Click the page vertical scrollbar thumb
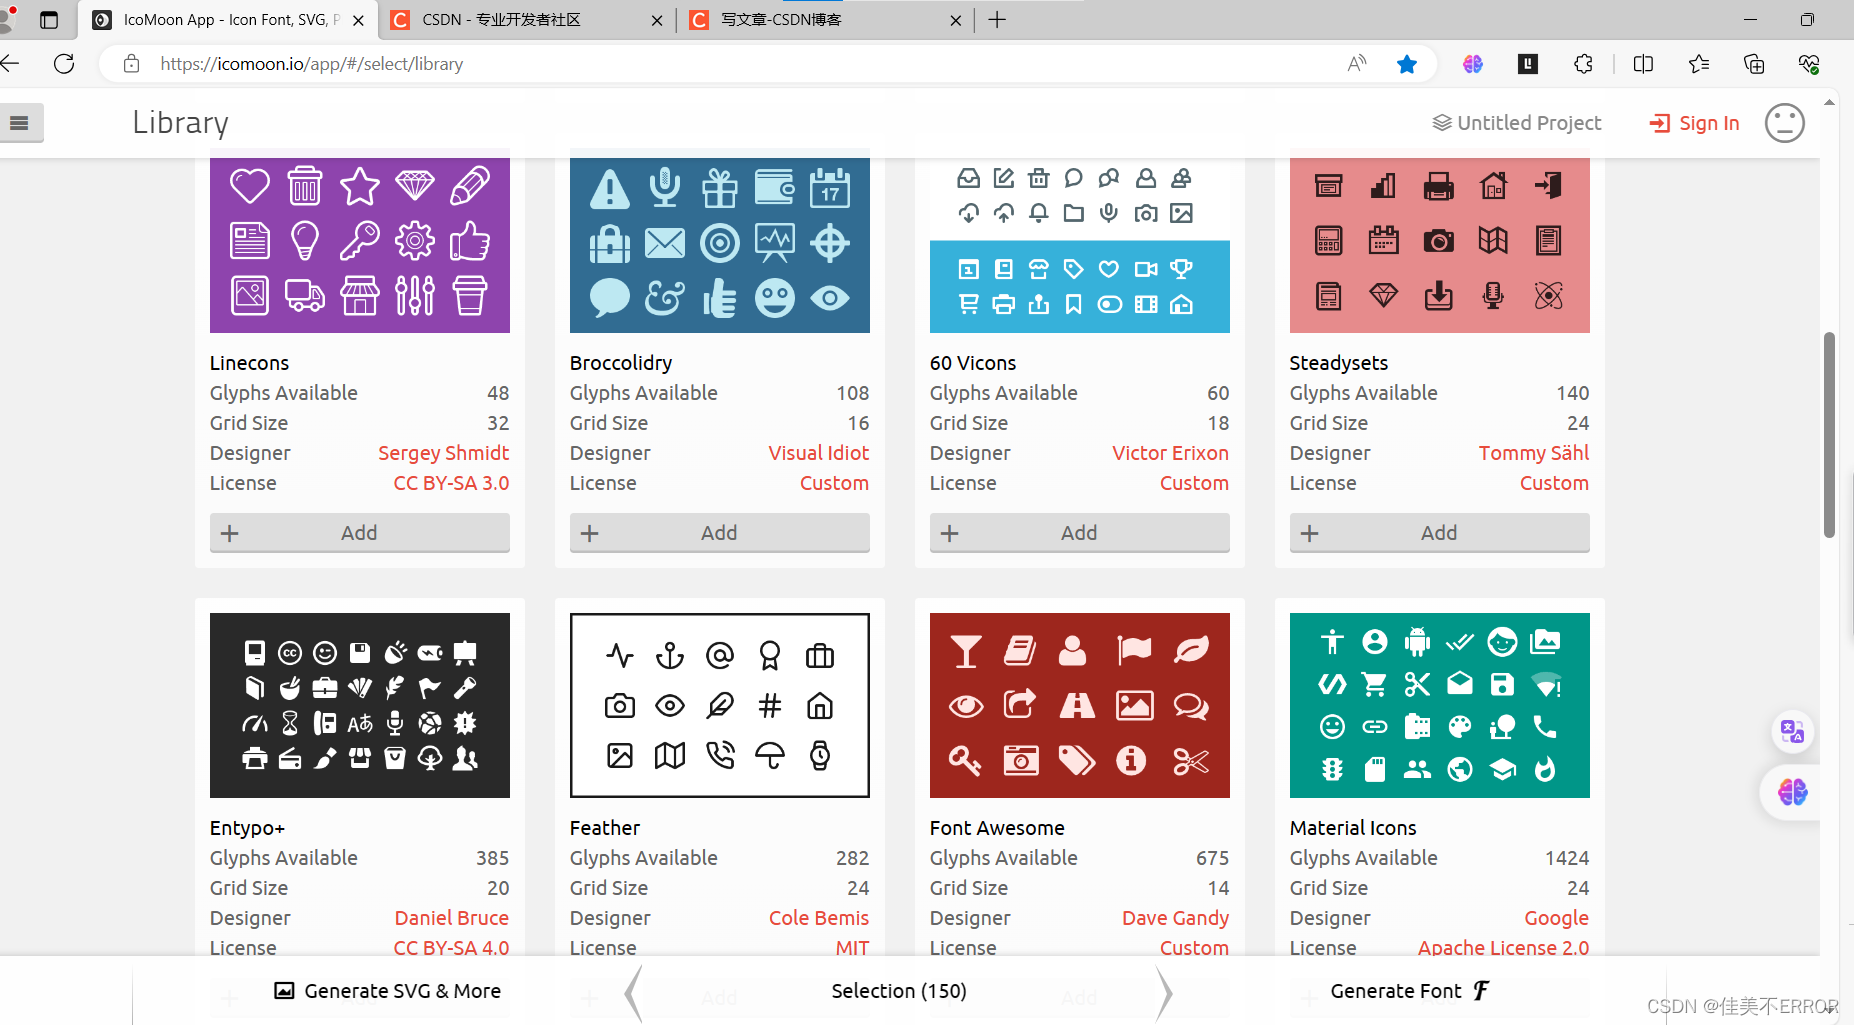This screenshot has height=1025, width=1854. 1829,433
